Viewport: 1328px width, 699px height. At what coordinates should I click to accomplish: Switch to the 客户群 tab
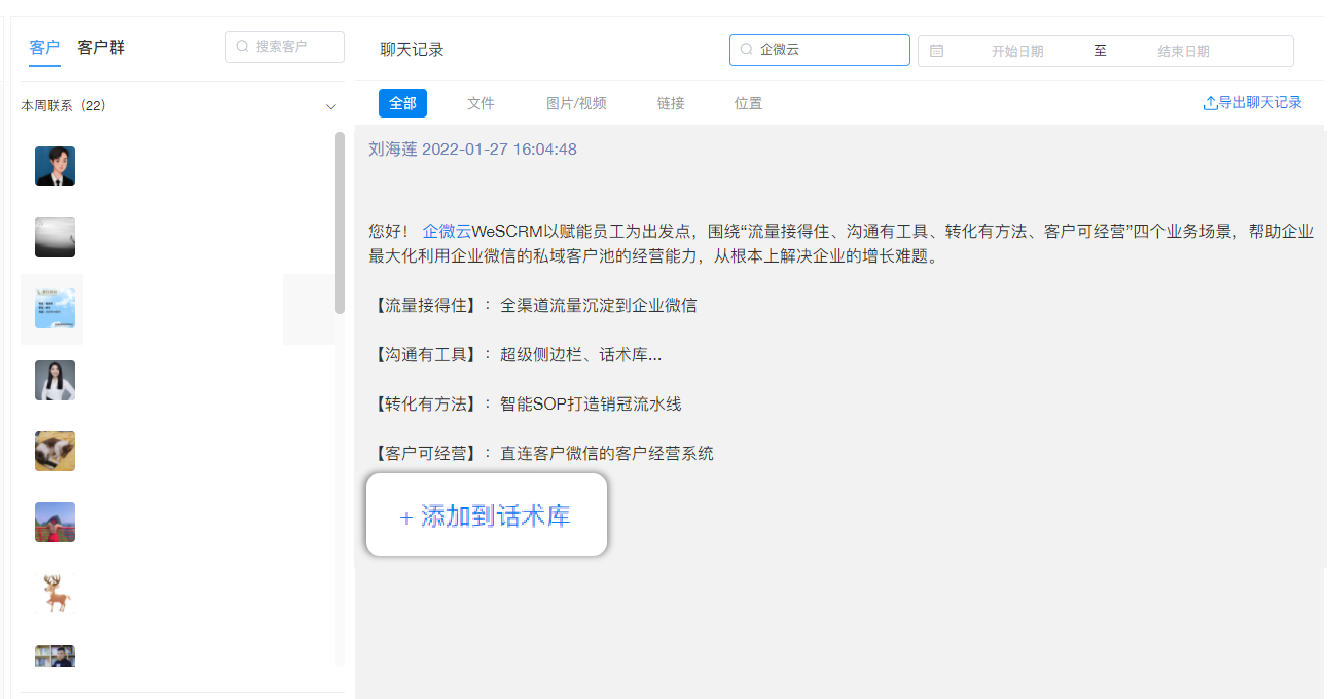(x=101, y=47)
